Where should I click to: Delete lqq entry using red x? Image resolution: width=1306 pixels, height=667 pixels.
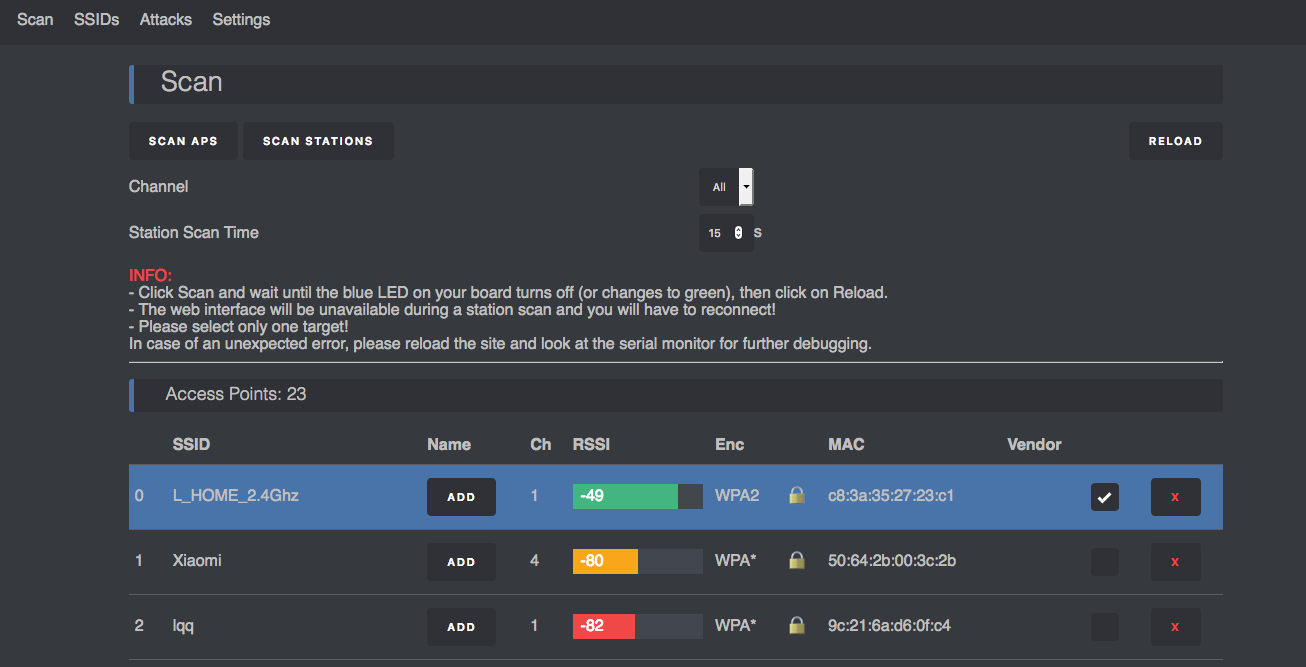point(1175,627)
